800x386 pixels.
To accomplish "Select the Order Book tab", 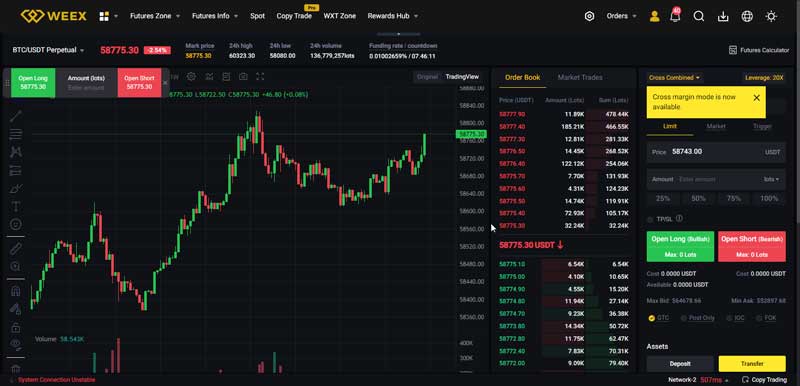I will (x=522, y=78).
